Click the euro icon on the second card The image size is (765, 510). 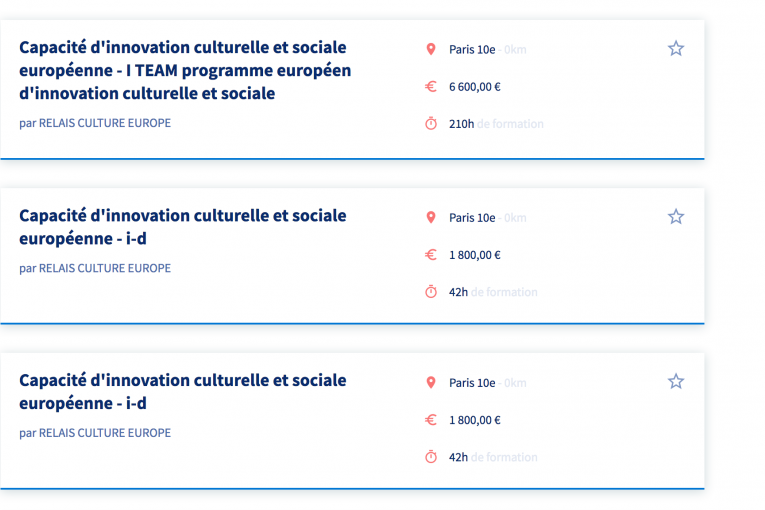(431, 254)
